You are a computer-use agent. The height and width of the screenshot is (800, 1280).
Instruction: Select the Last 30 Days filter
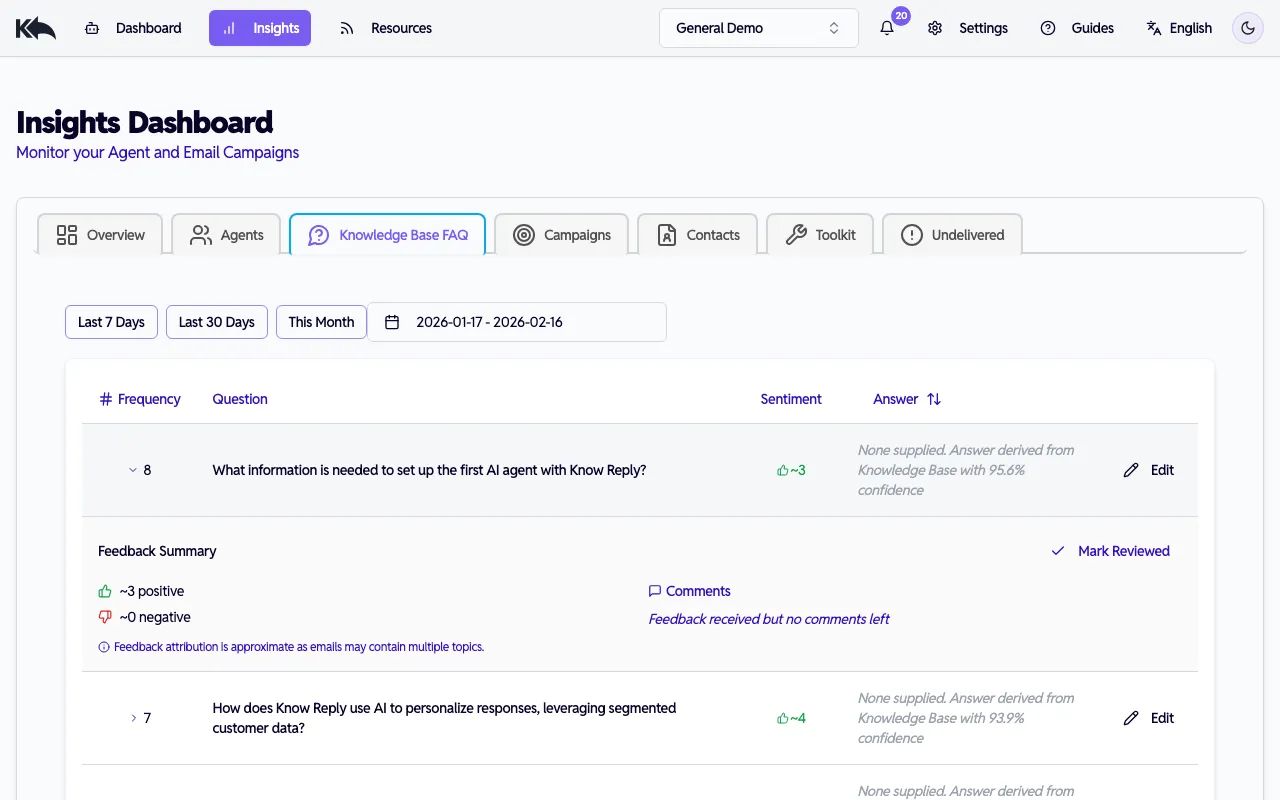coord(216,322)
